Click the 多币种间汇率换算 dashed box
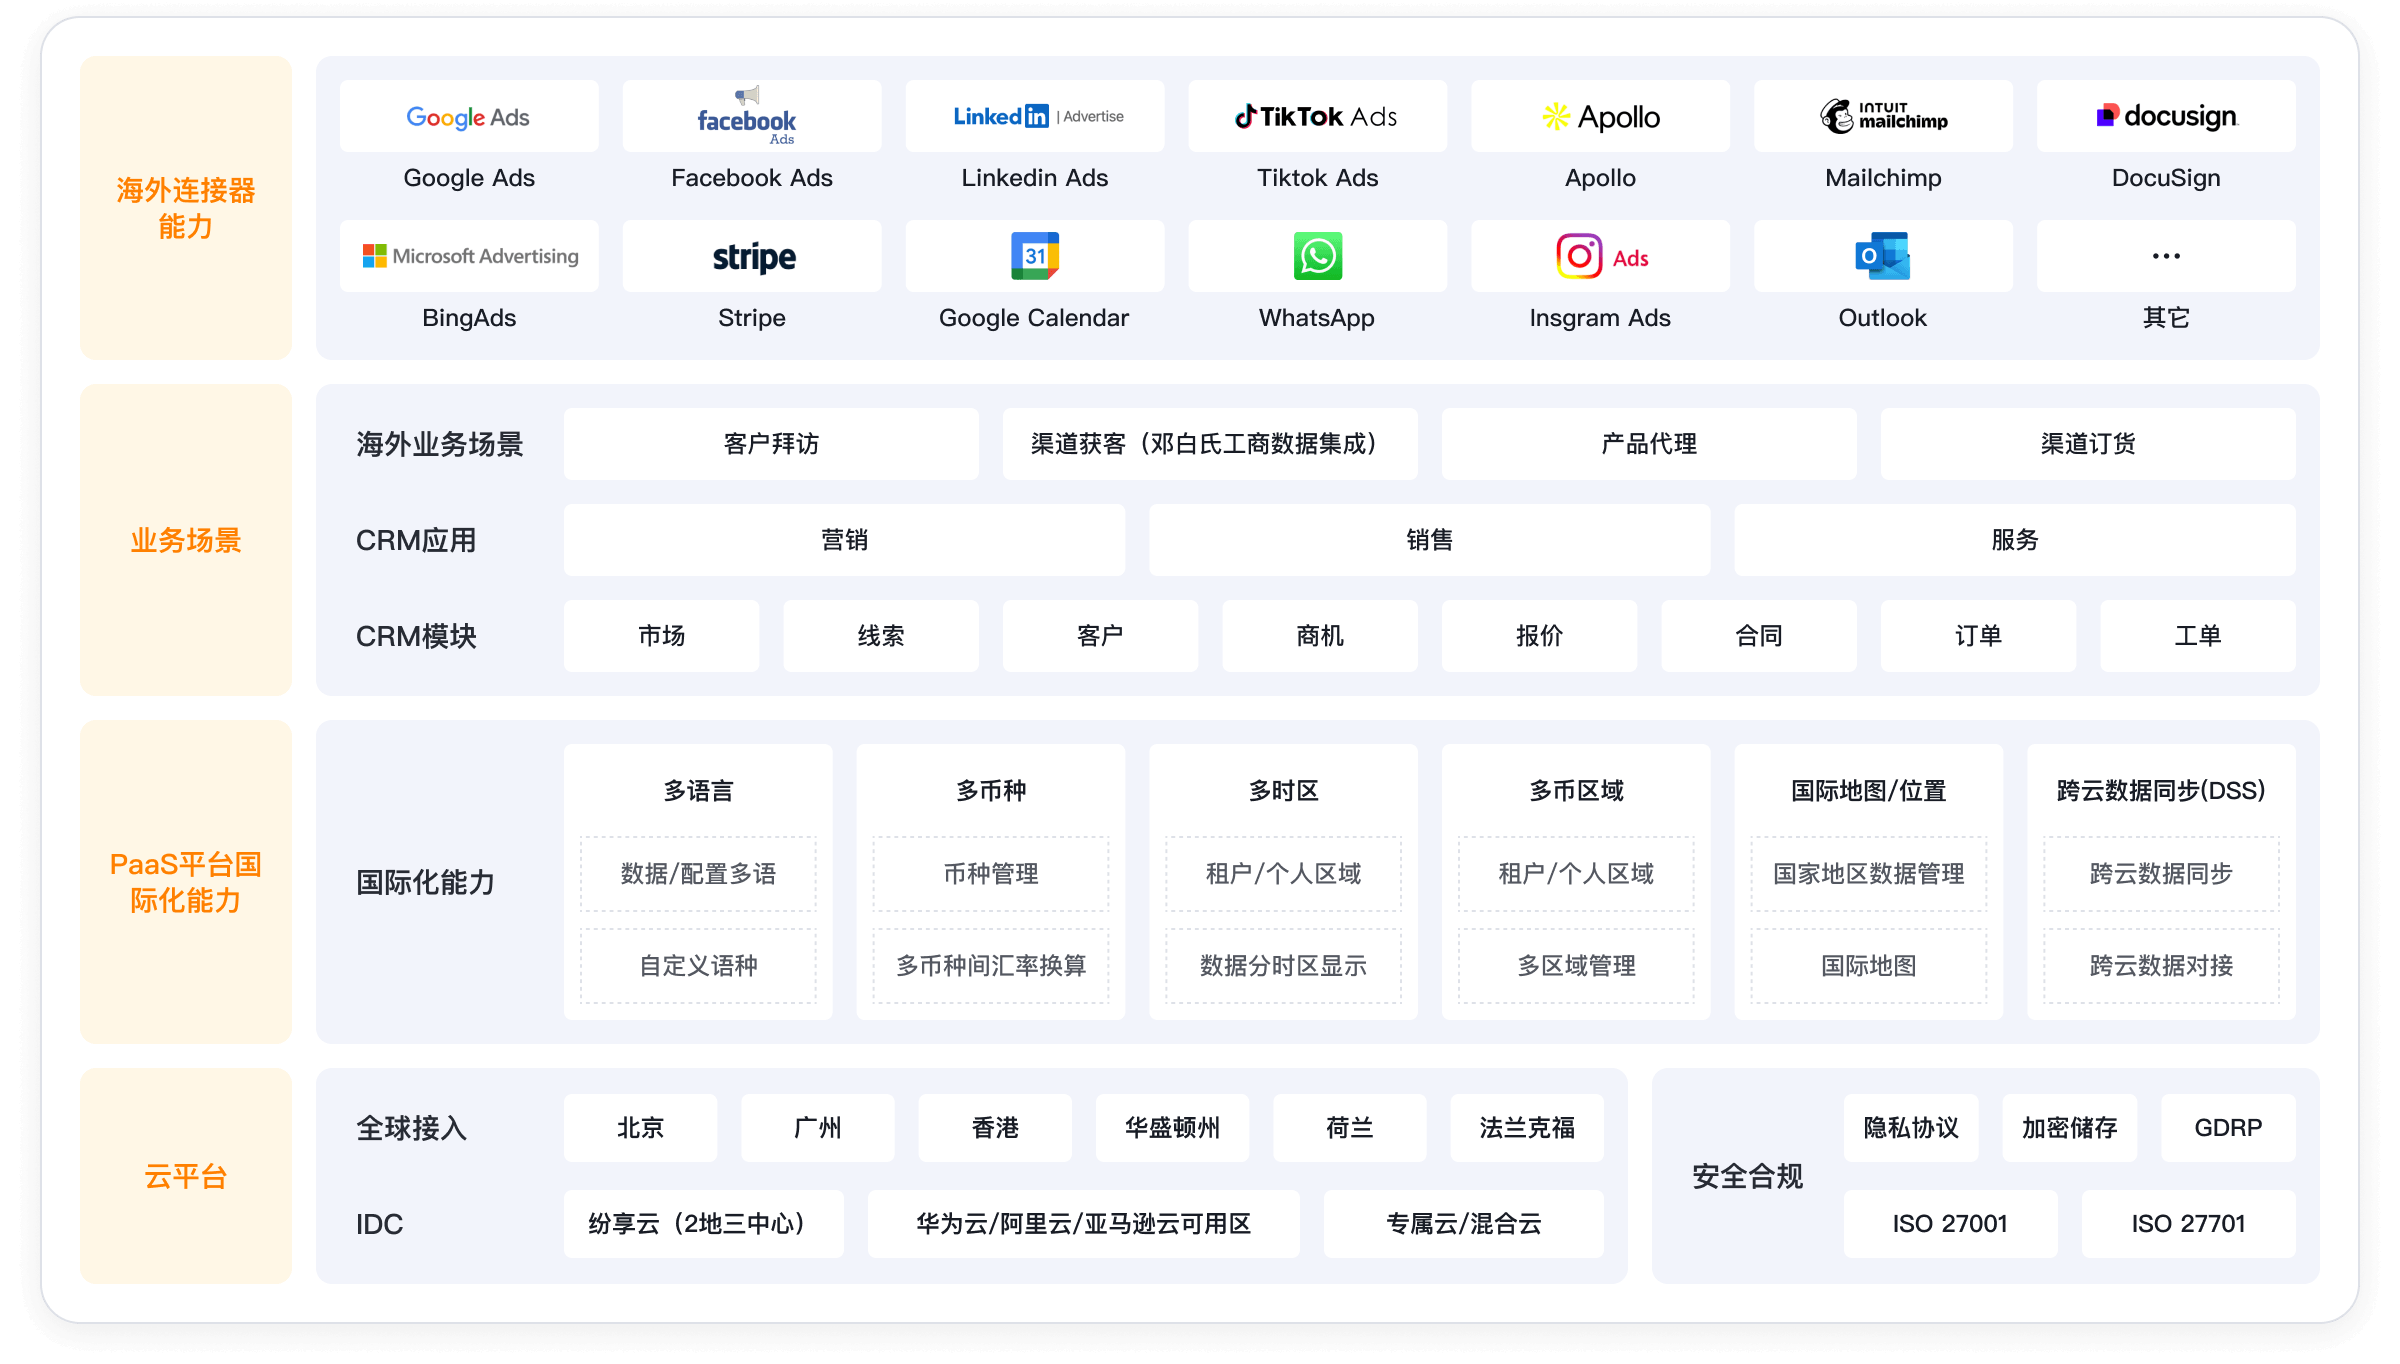Image resolution: width=2400 pixels, height=1364 pixels. point(990,966)
